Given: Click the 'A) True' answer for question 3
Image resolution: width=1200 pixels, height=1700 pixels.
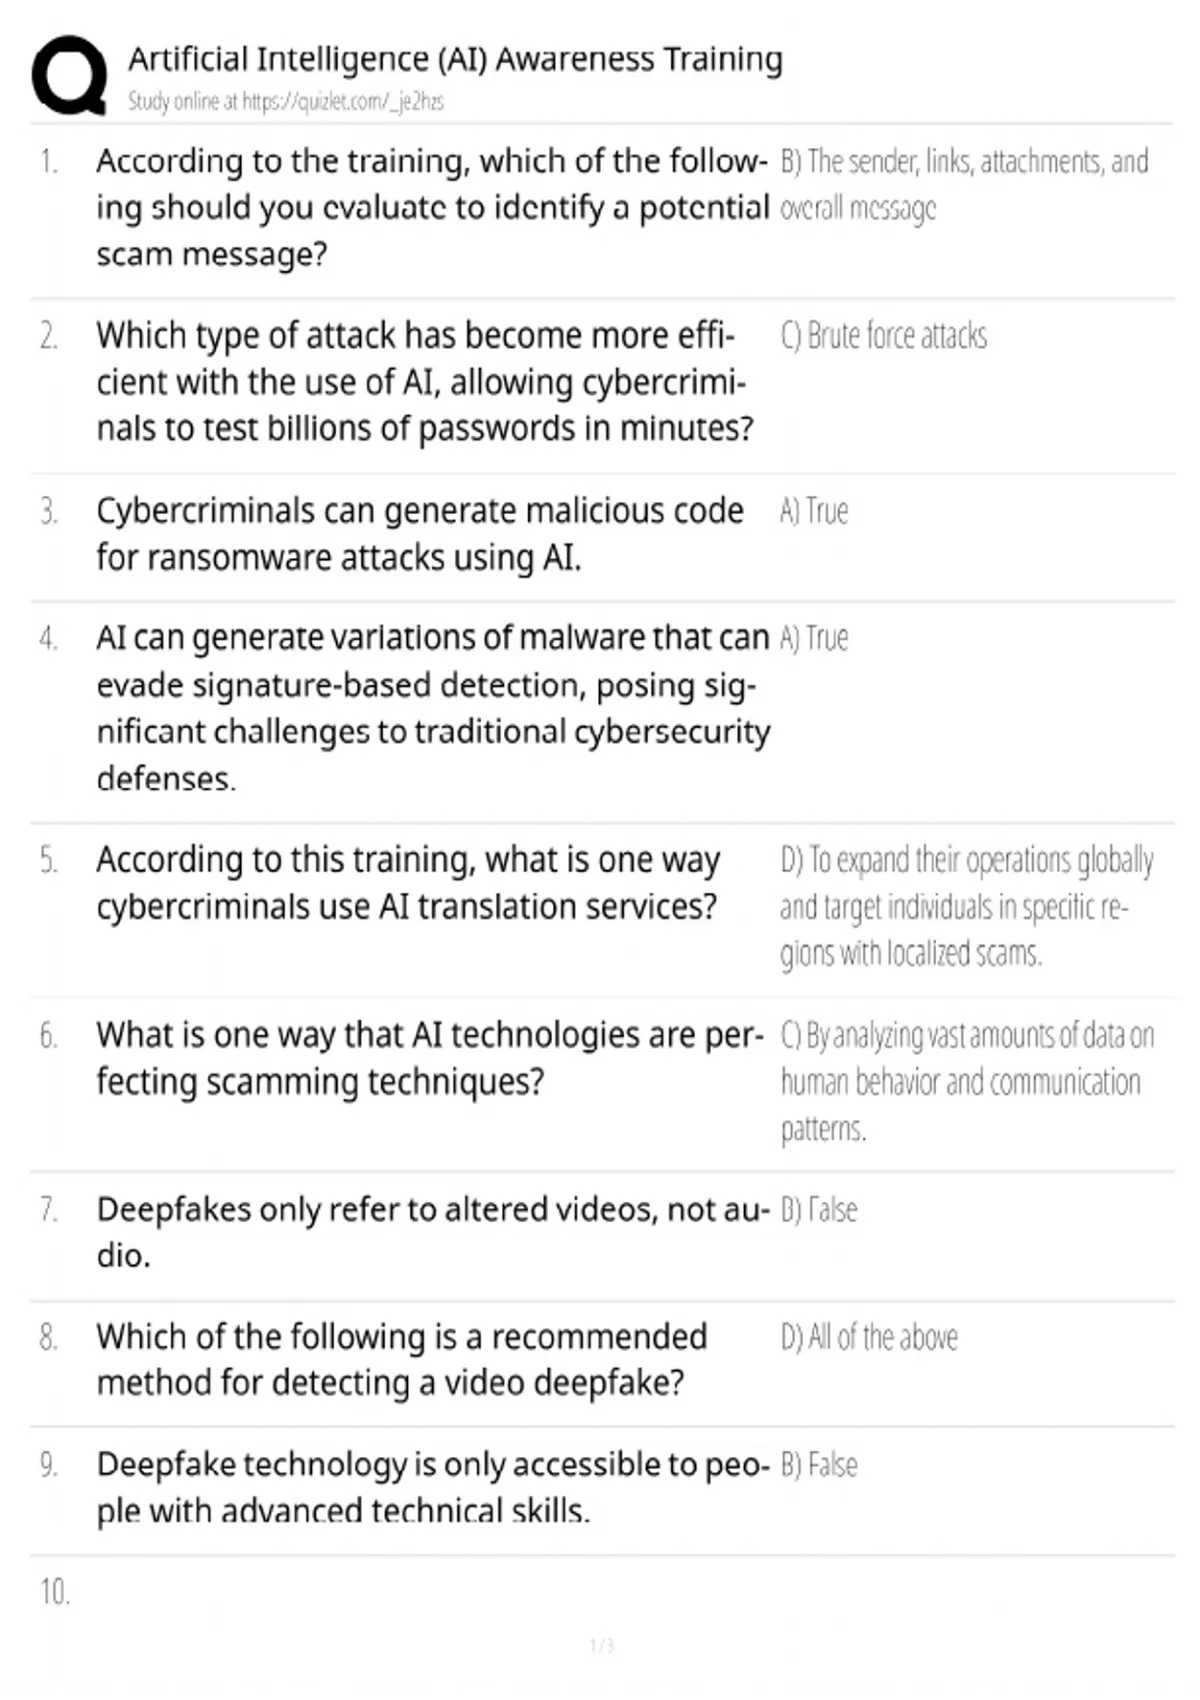Looking at the screenshot, I should (x=814, y=511).
